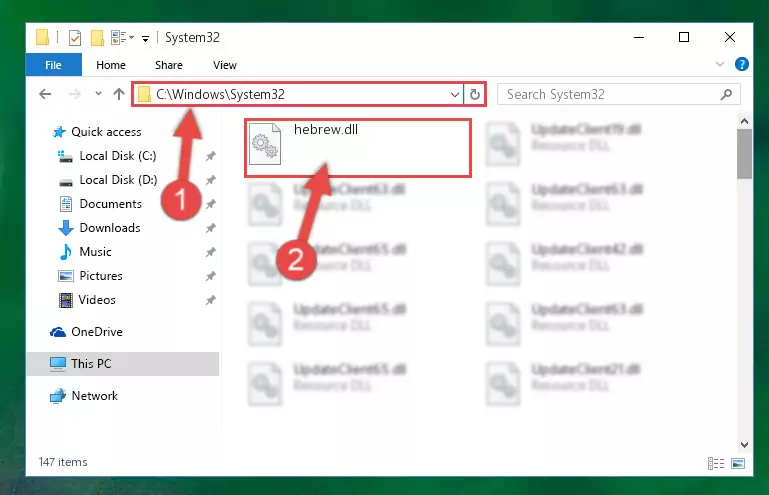This screenshot has height=495, width=769.
Task: Open the Help question mark icon
Action: point(742,64)
